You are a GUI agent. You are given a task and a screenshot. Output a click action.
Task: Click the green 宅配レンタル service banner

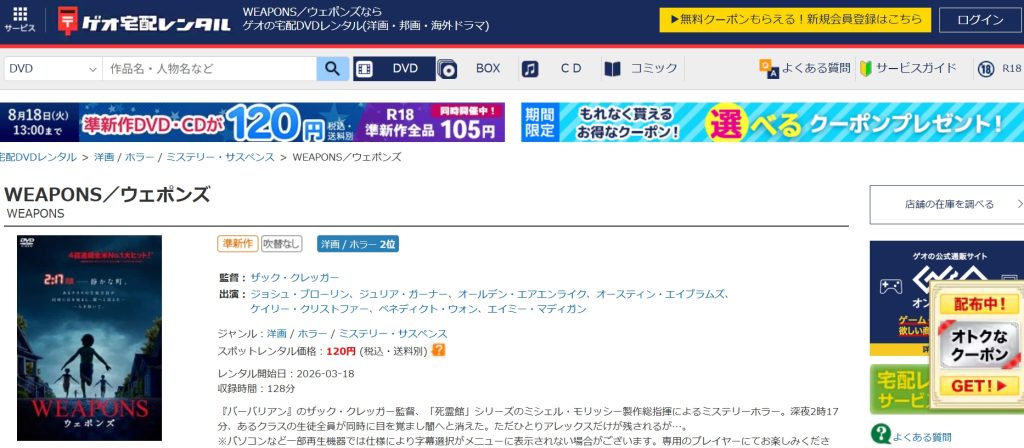tap(900, 389)
